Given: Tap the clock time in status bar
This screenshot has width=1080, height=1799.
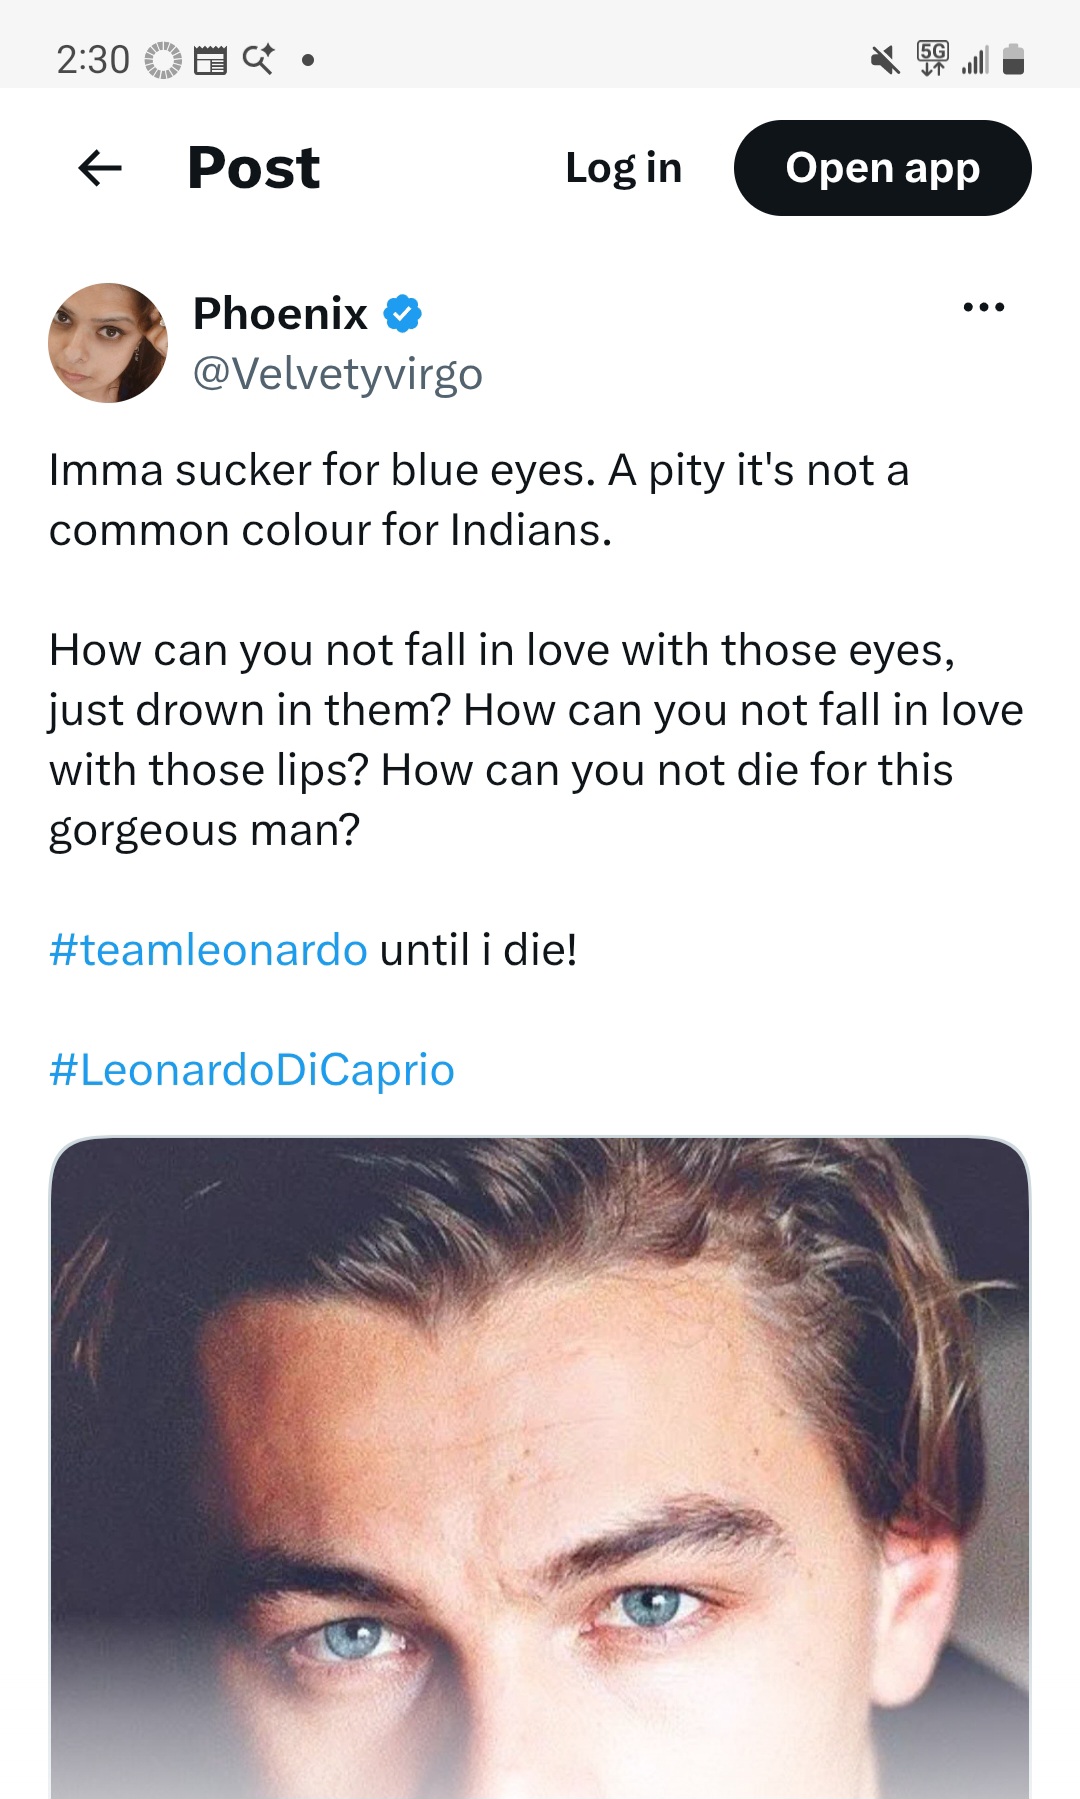Looking at the screenshot, I should tap(93, 60).
